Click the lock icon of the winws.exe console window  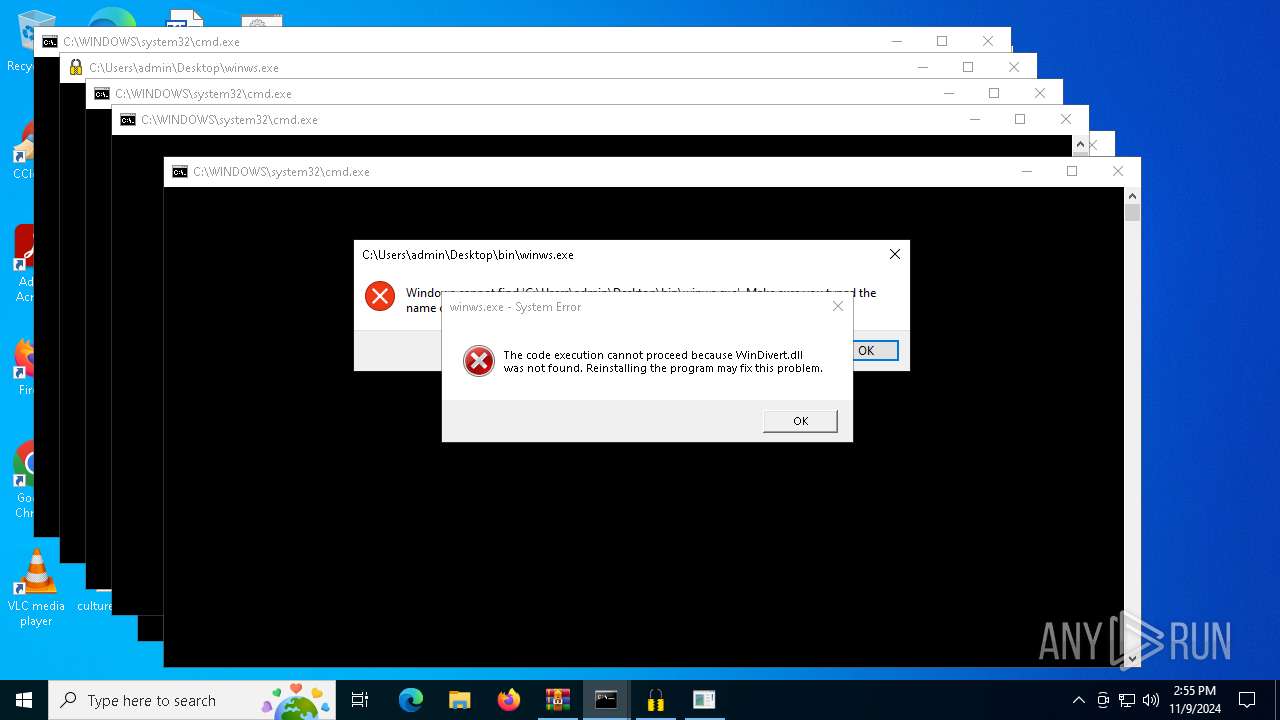click(x=76, y=68)
